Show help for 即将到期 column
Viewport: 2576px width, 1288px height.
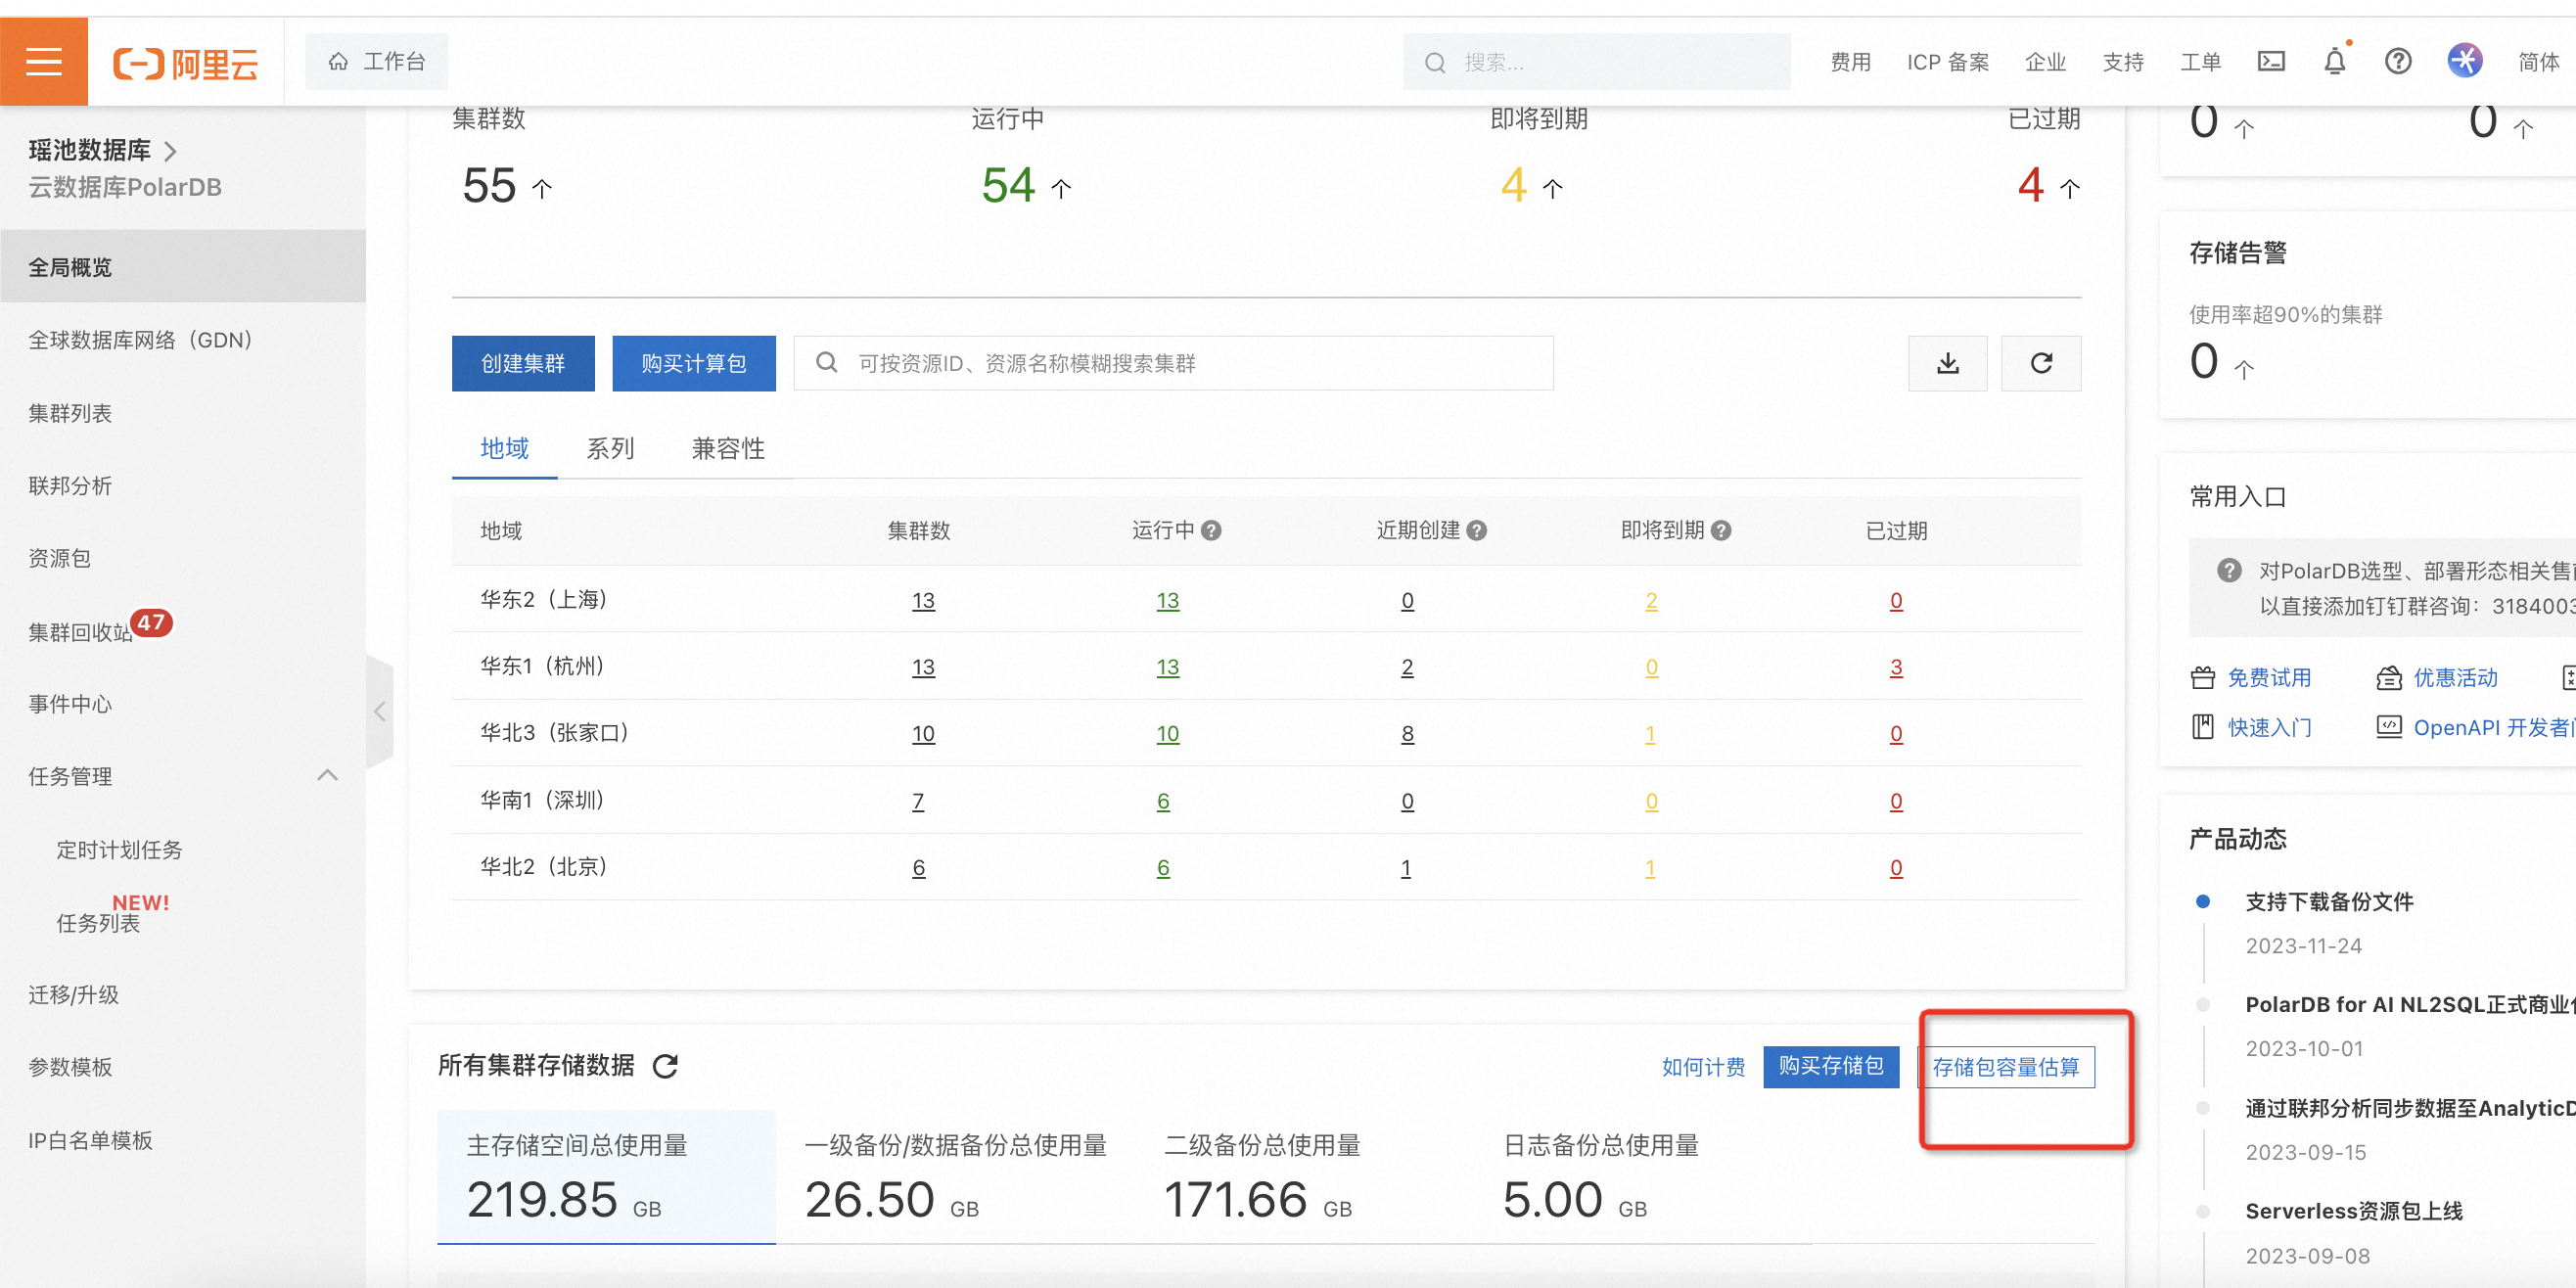pyautogui.click(x=1720, y=530)
